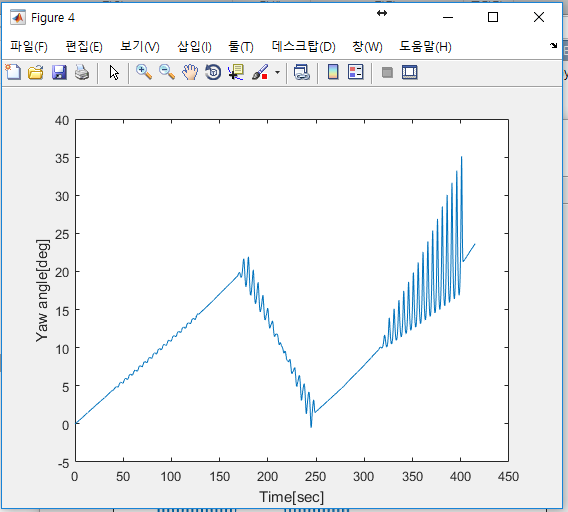Image resolution: width=568 pixels, height=512 pixels.
Task: Click the Time[sec] axis label
Action: click(291, 497)
